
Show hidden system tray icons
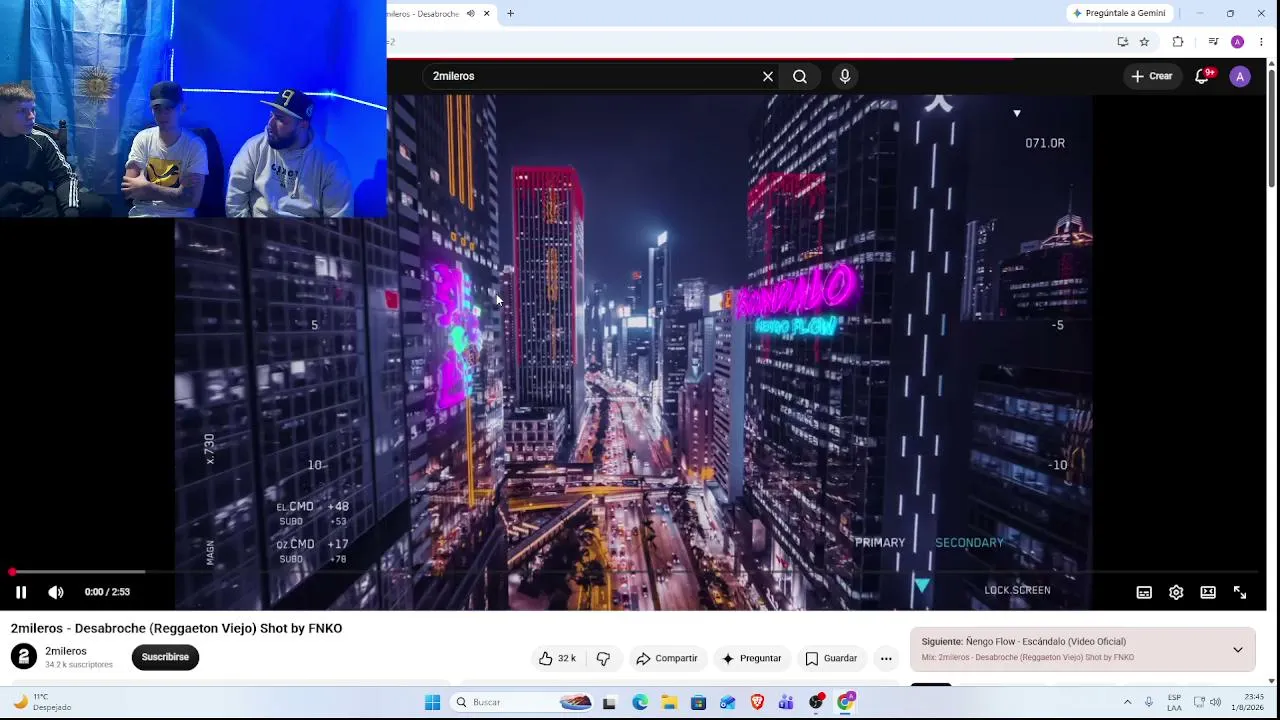(1127, 703)
